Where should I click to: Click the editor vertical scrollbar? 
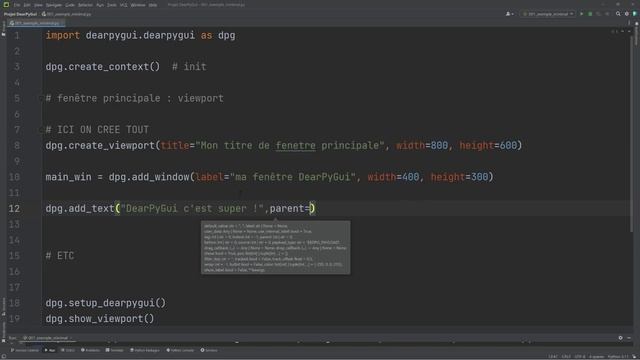point(632,135)
